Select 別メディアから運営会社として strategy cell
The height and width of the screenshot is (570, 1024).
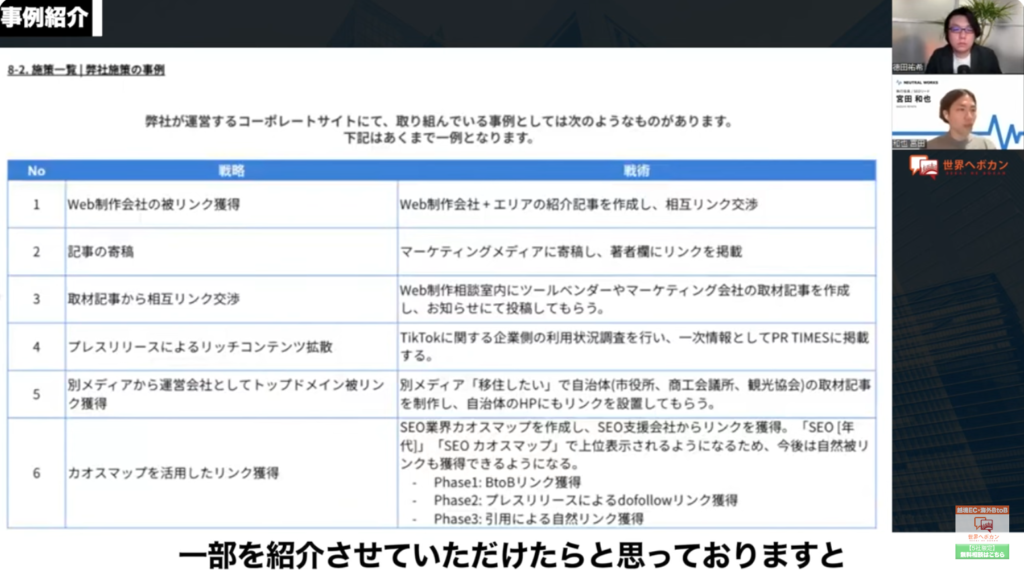coord(231,394)
